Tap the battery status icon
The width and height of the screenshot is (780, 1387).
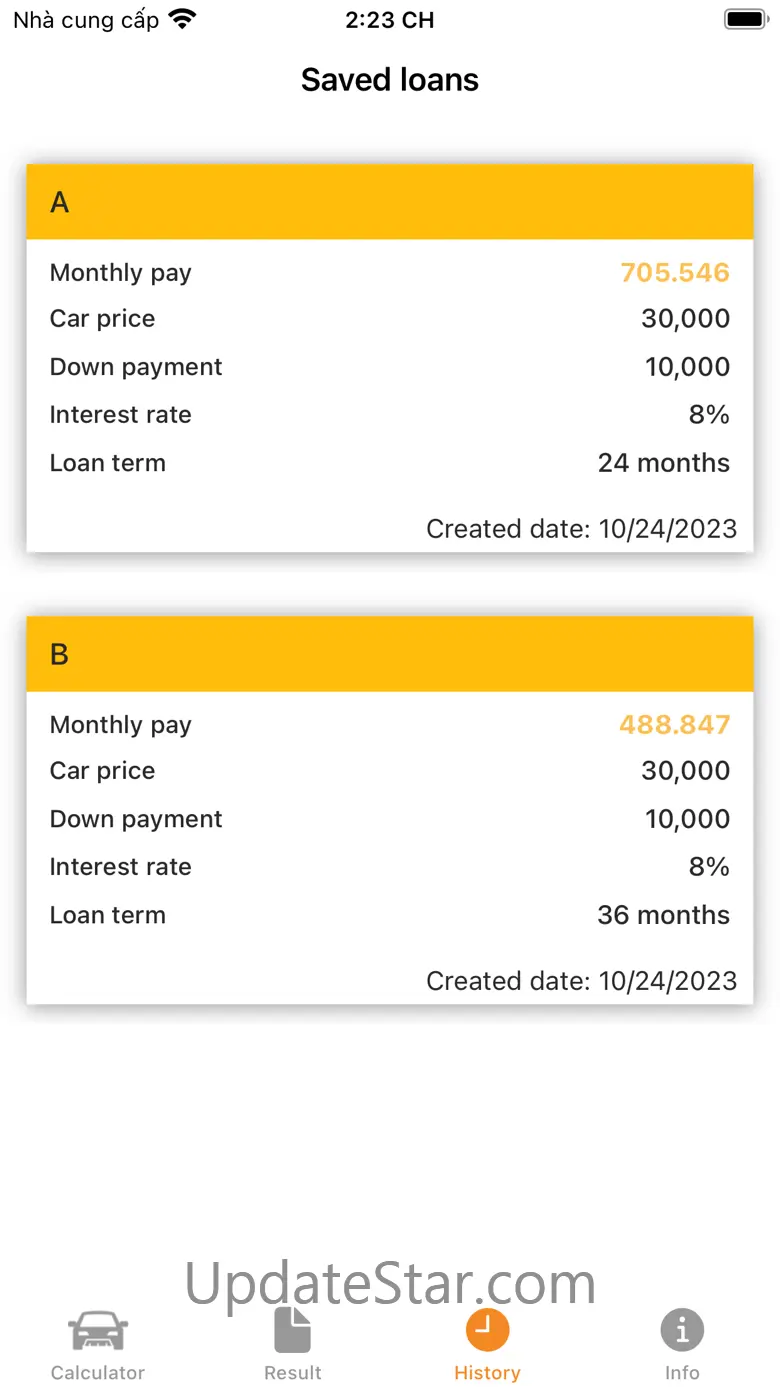[744, 19]
